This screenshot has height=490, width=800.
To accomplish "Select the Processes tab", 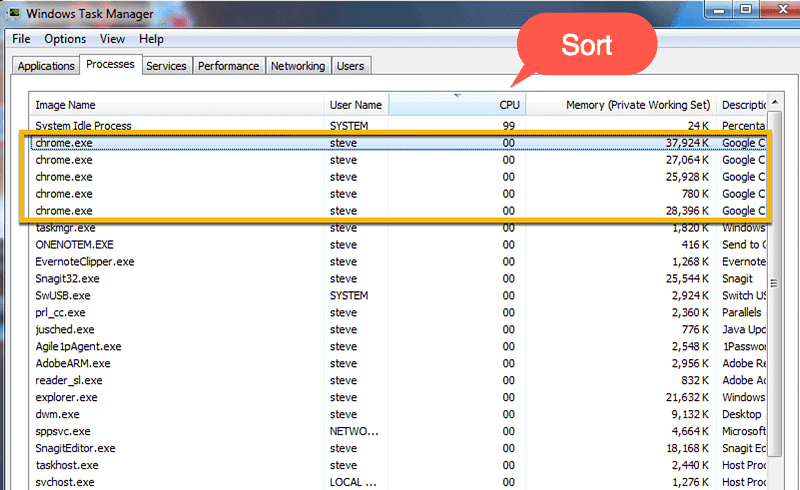I will [x=110, y=64].
